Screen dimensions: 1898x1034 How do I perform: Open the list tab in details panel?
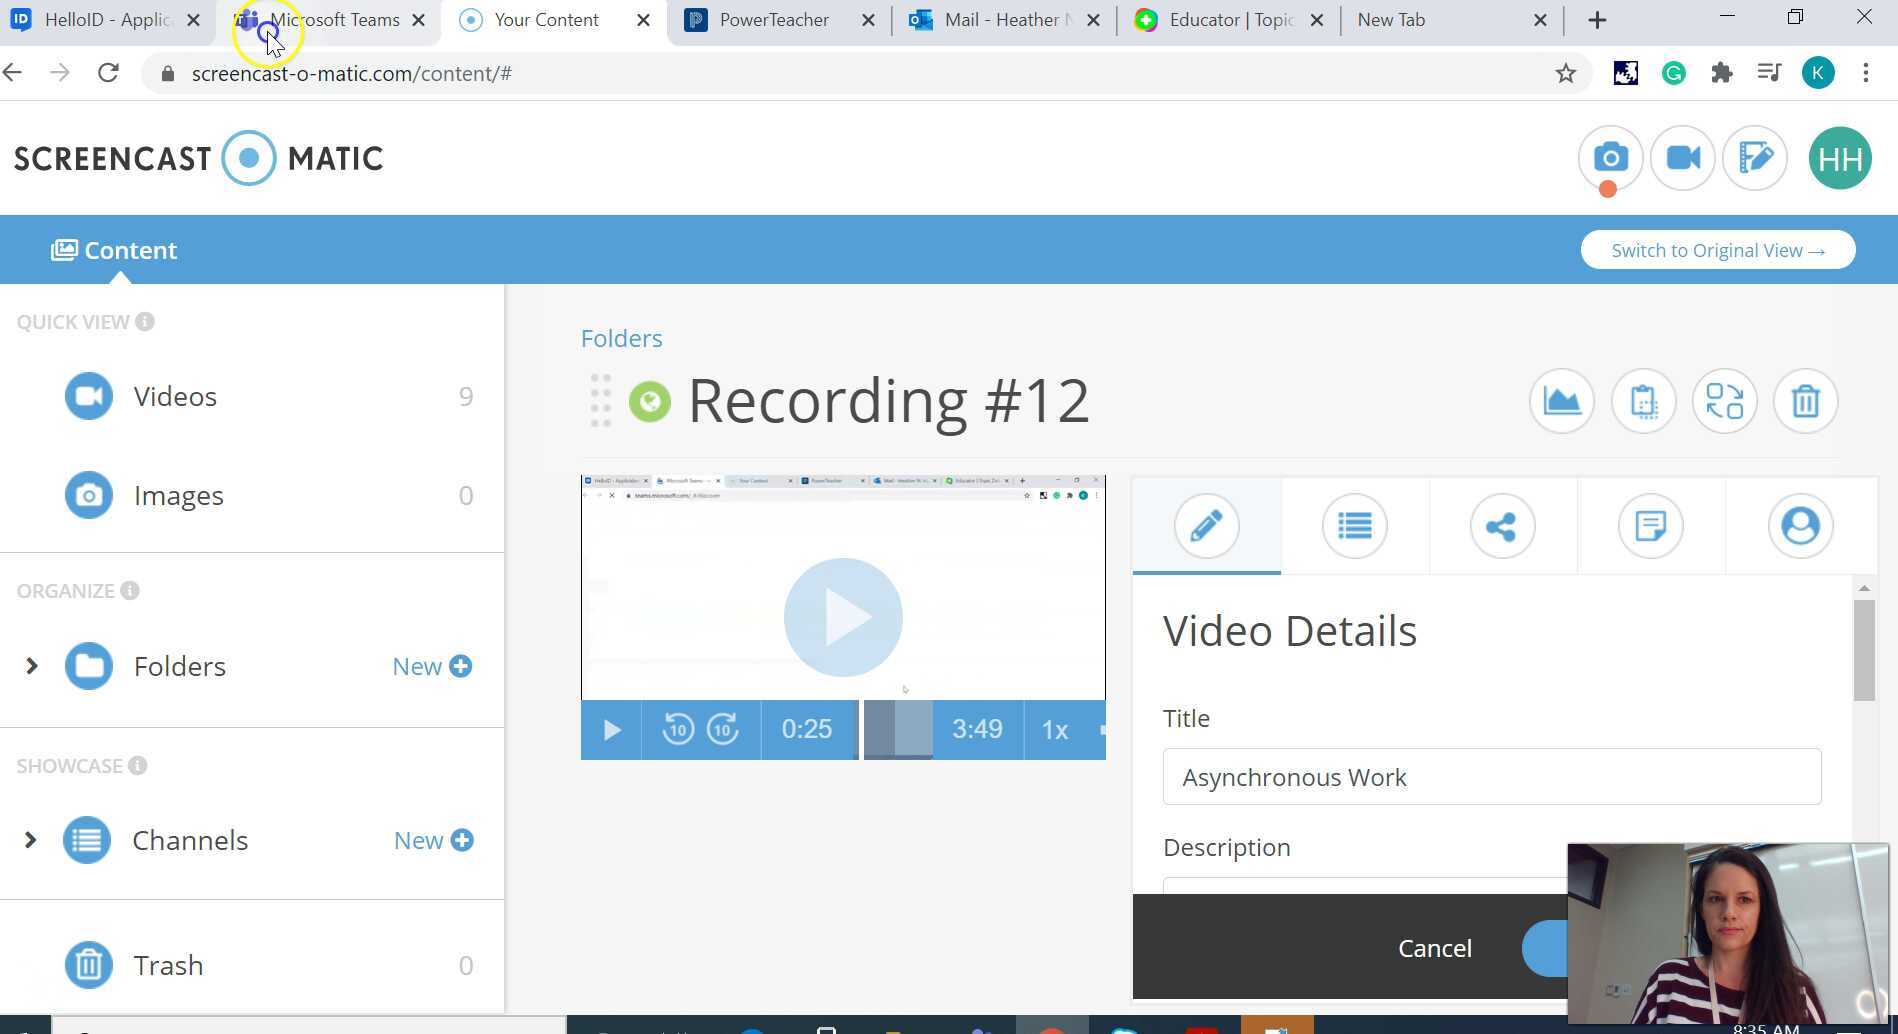(1354, 526)
